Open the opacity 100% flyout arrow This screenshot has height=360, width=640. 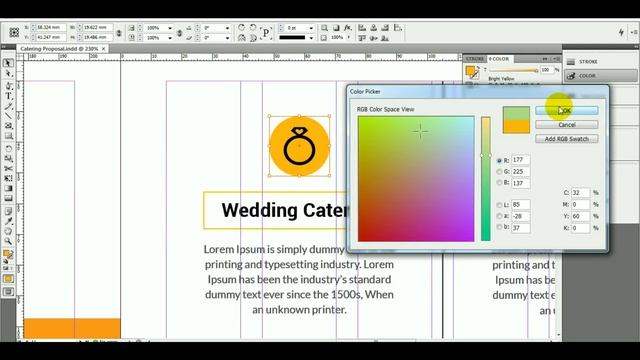point(349,37)
